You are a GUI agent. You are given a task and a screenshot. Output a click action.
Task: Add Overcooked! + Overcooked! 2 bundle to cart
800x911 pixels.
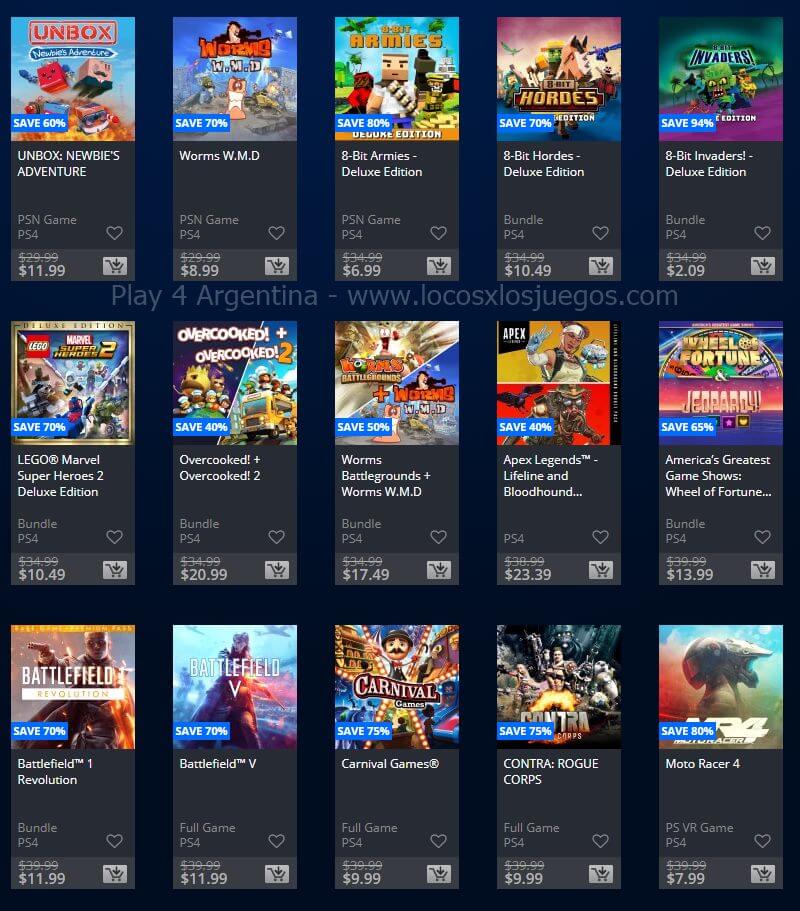pyautogui.click(x=277, y=570)
